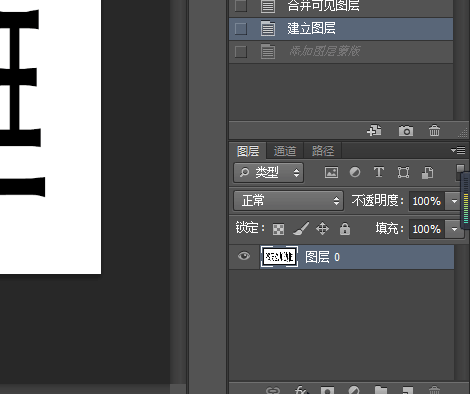Click the 填充 label
The image size is (470, 394).
click(389, 229)
